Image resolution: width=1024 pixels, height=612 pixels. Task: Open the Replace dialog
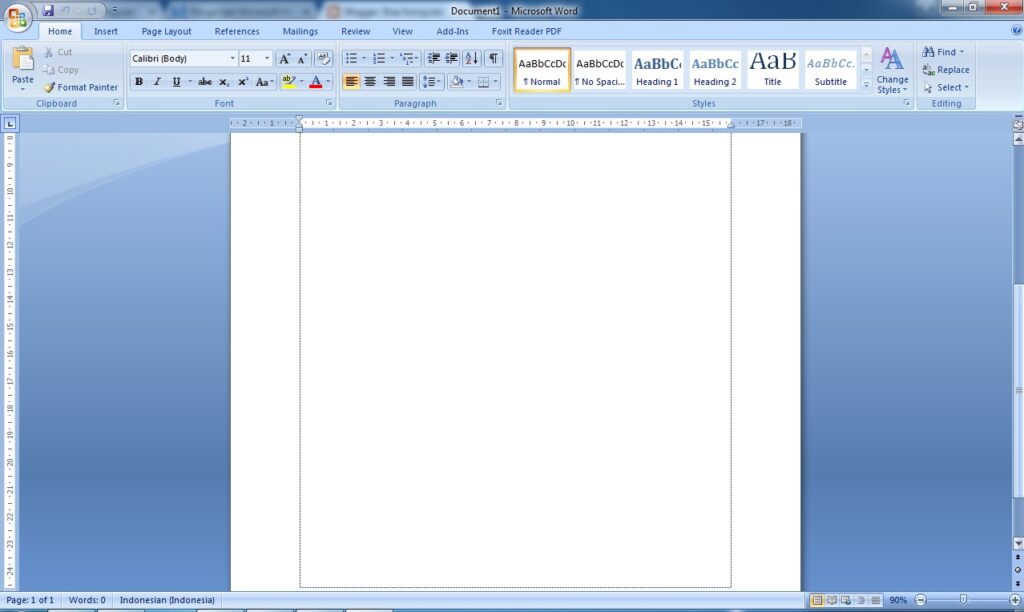(x=946, y=69)
